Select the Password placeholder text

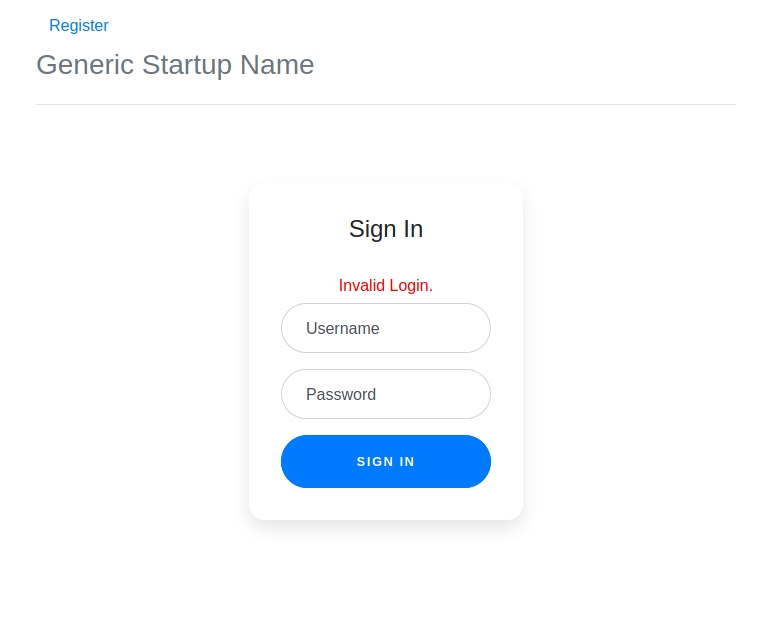(341, 394)
